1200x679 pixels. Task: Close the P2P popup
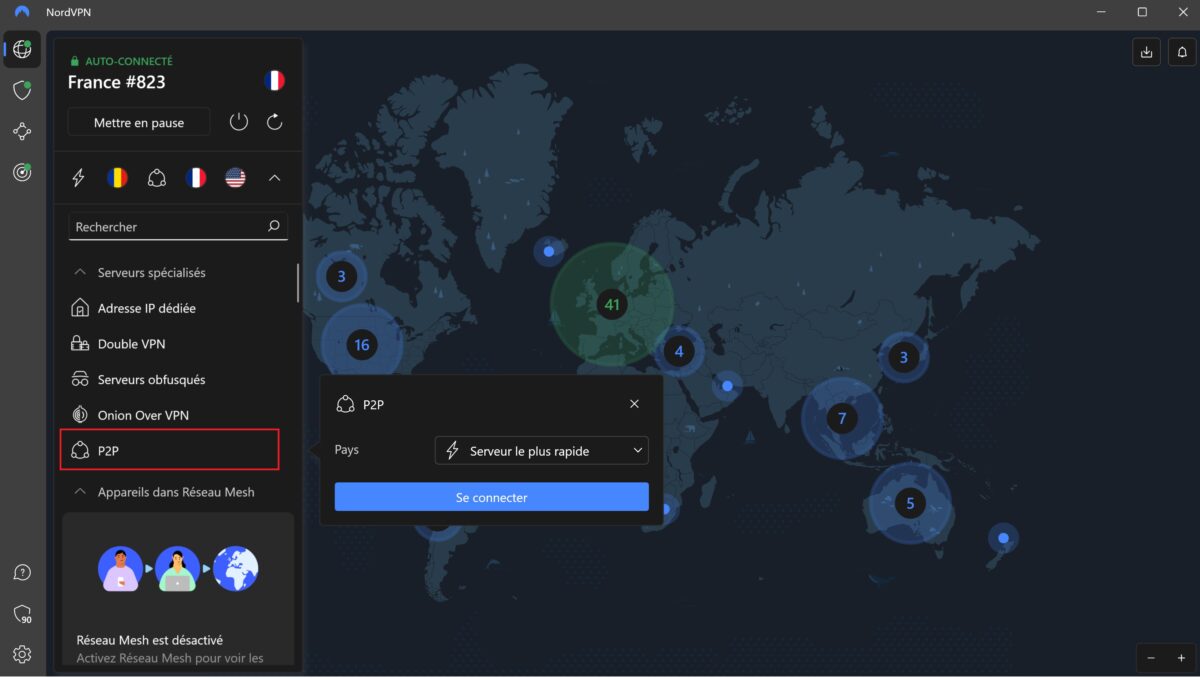point(634,404)
